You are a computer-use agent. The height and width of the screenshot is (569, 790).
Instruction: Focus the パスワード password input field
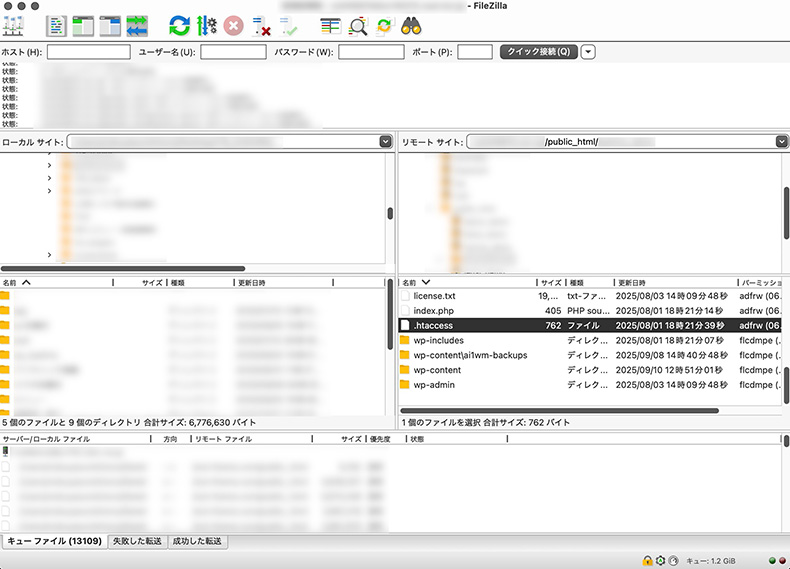[371, 52]
